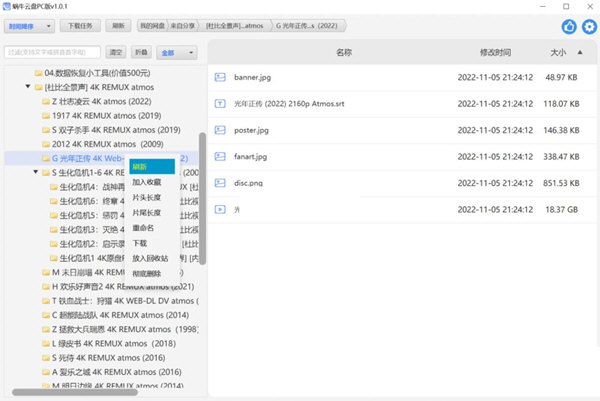Click the poster.jpg image file icon
The image size is (600, 401).
221,130
